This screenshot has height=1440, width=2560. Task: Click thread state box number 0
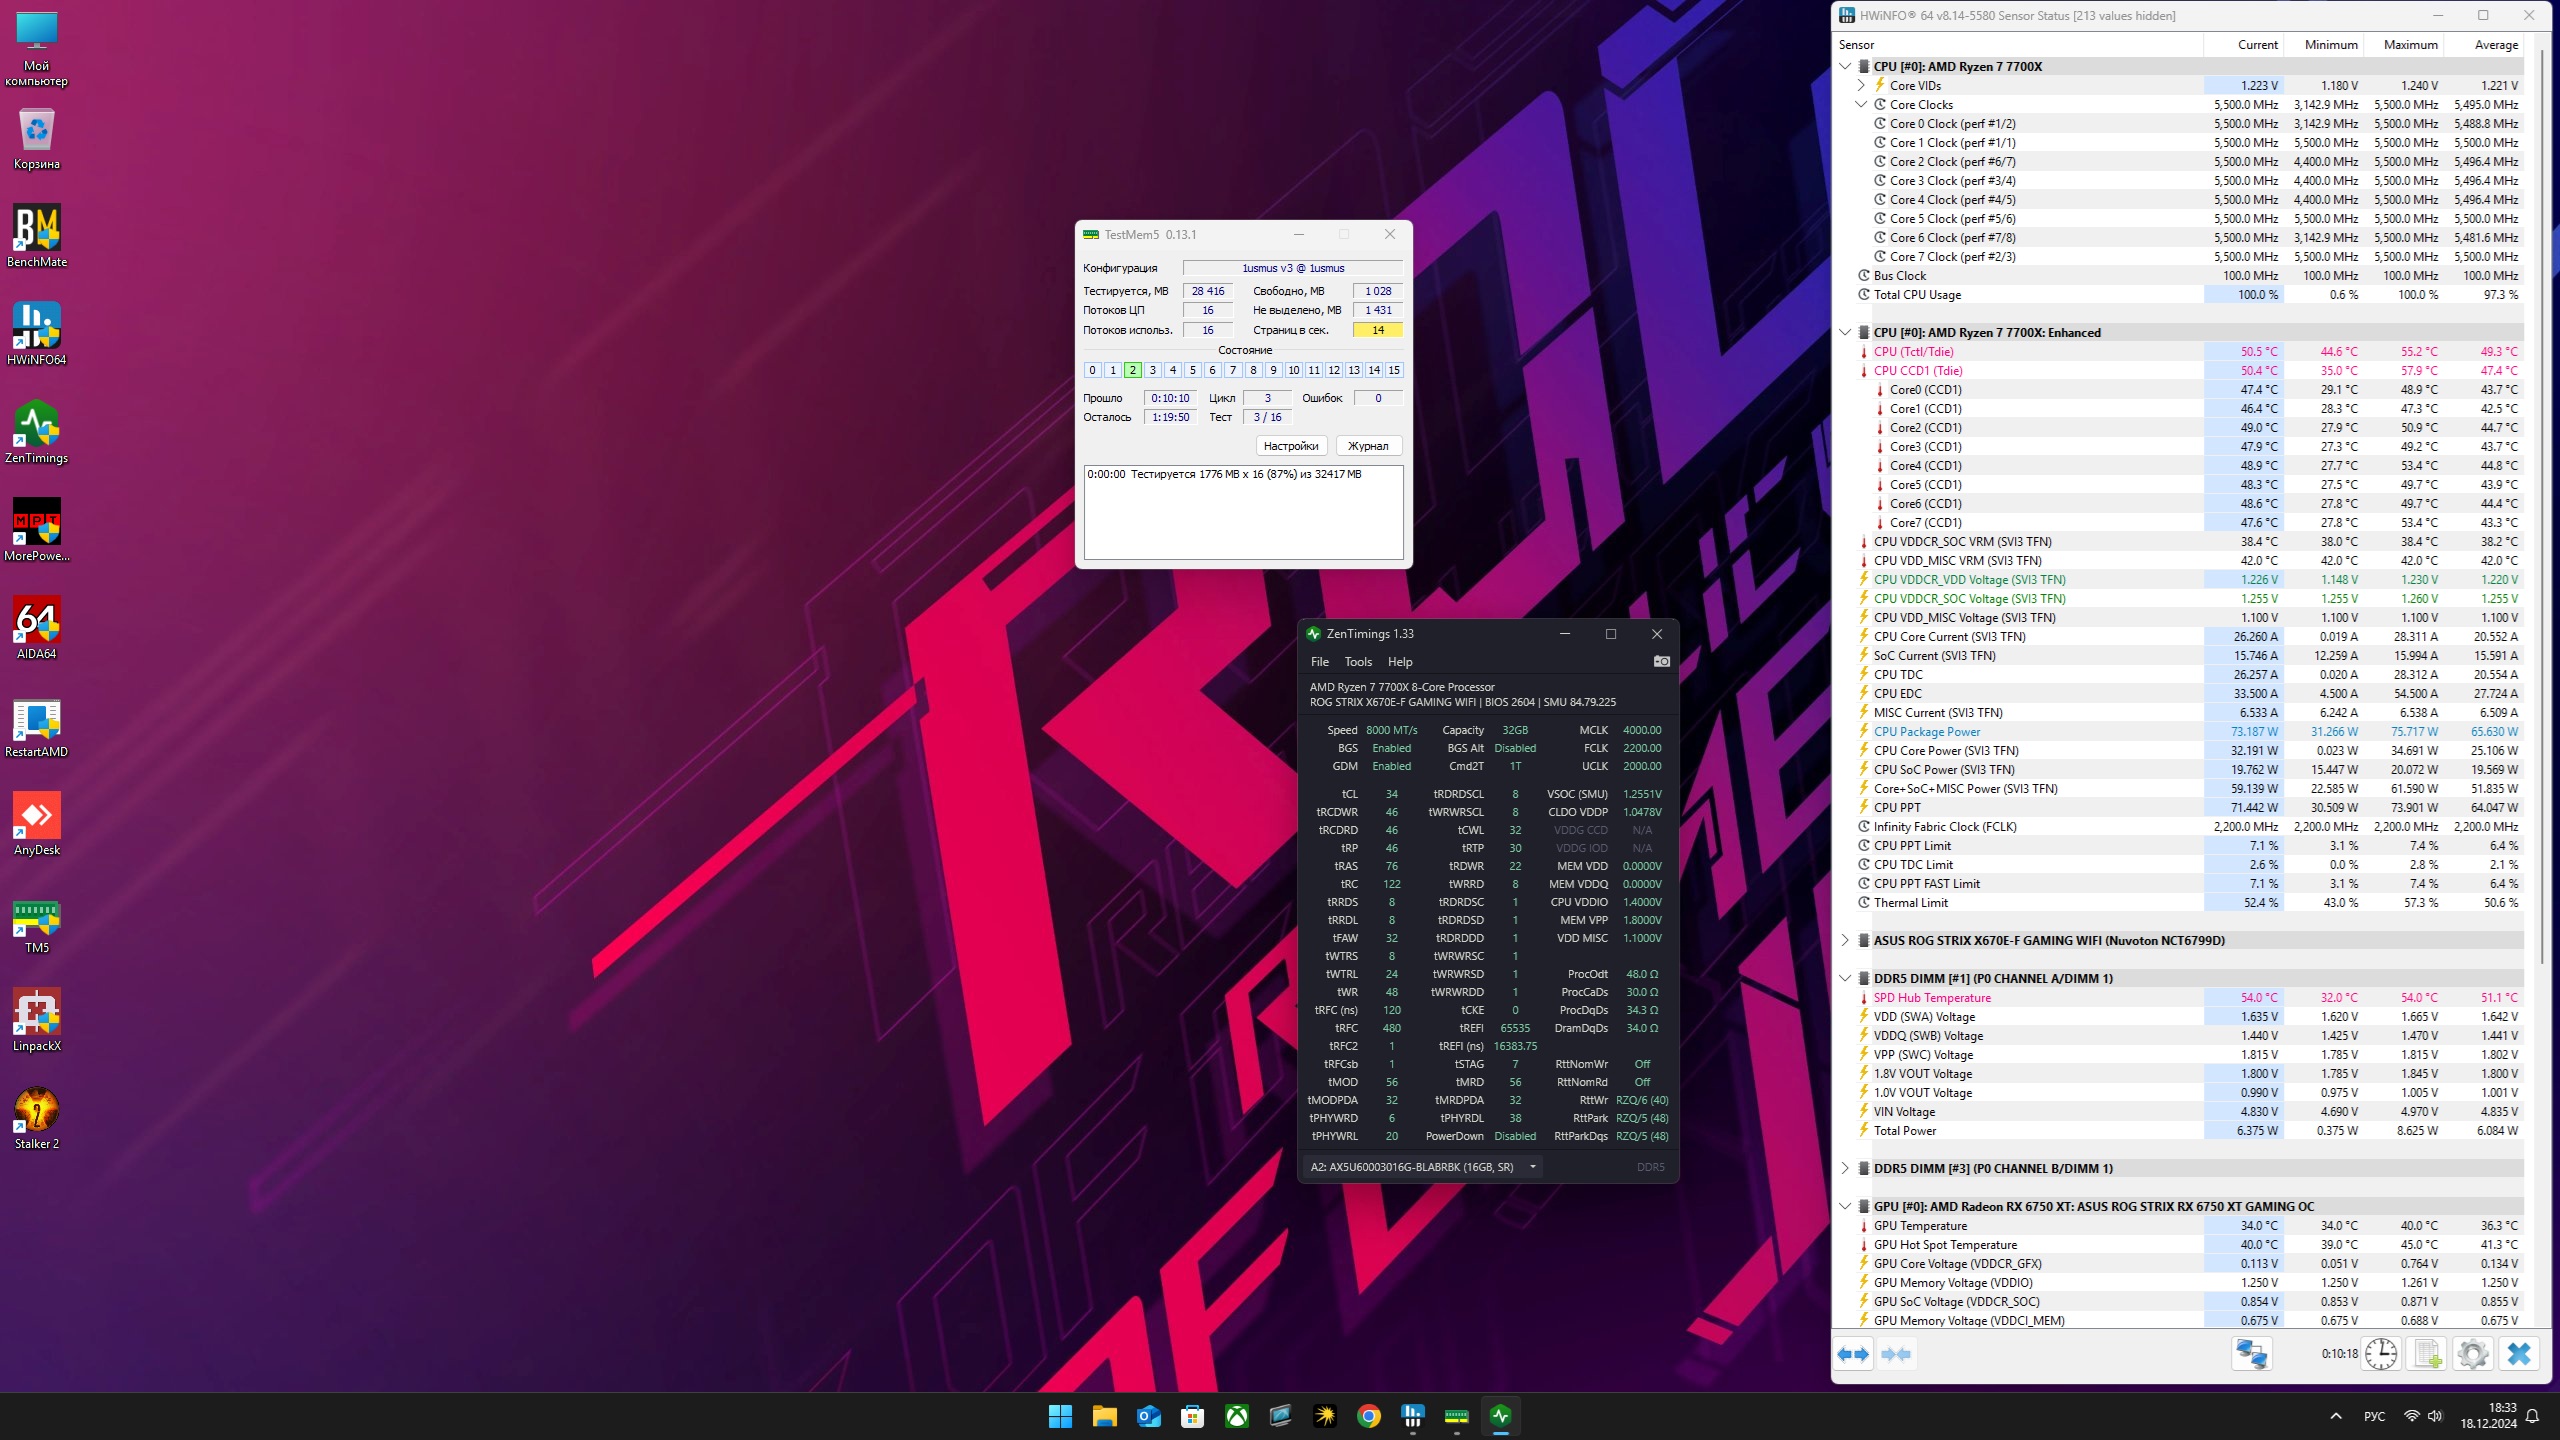click(1092, 370)
